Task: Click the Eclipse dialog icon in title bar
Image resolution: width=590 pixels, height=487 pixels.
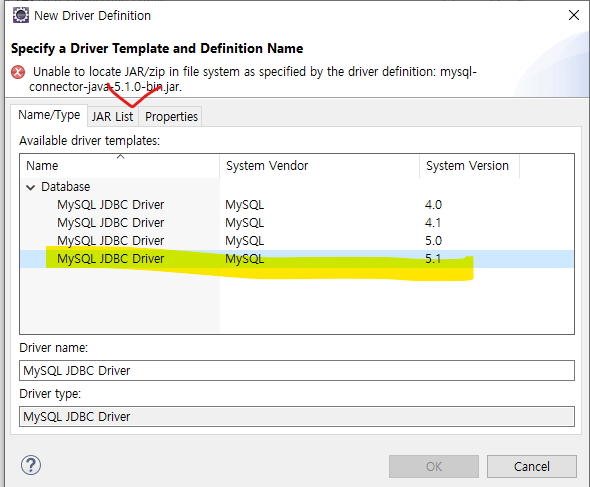Action: pyautogui.click(x=21, y=15)
